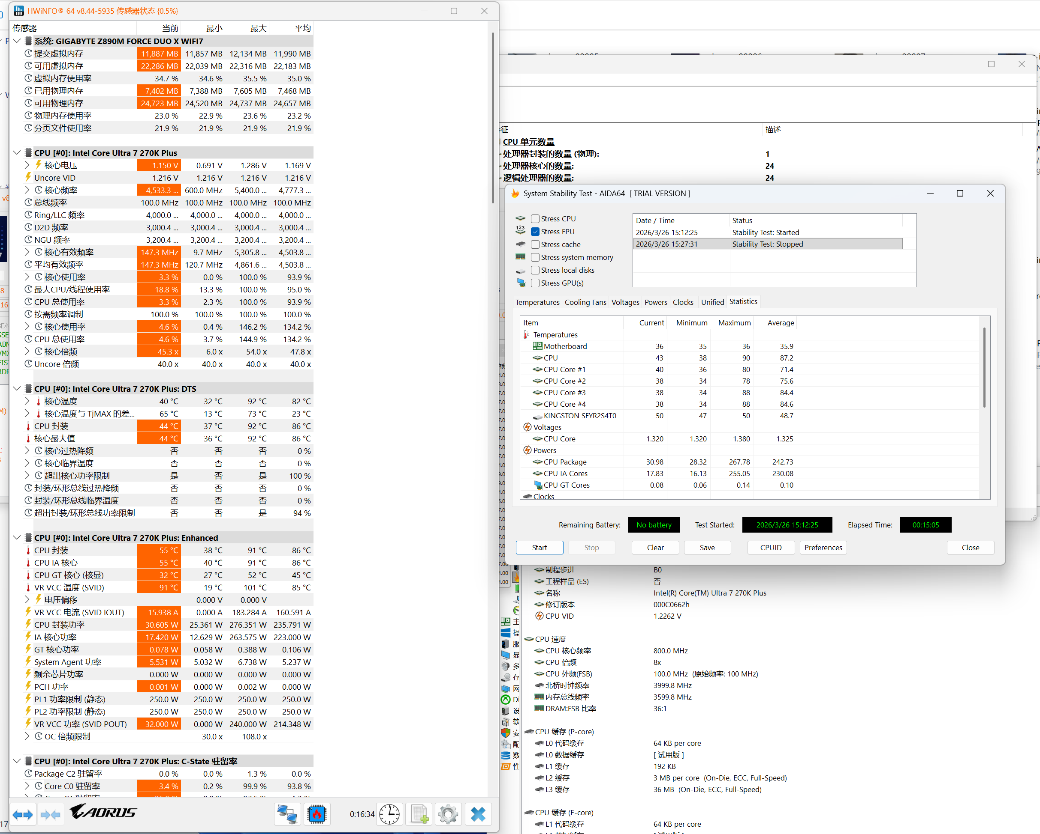
Task: Click the collapse-columns inward arrows icon in HWiNFO
Action: coord(48,814)
